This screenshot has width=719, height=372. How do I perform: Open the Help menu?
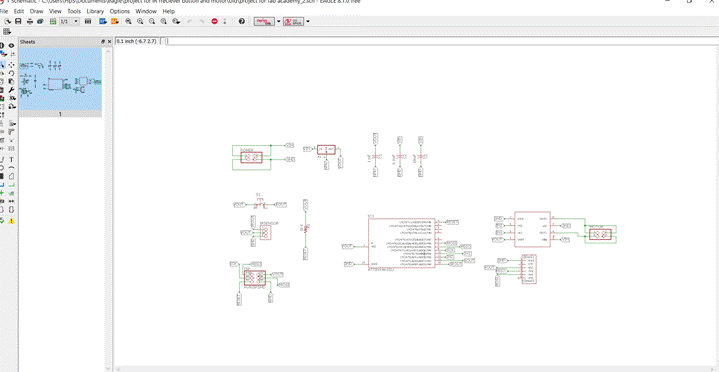(169, 11)
